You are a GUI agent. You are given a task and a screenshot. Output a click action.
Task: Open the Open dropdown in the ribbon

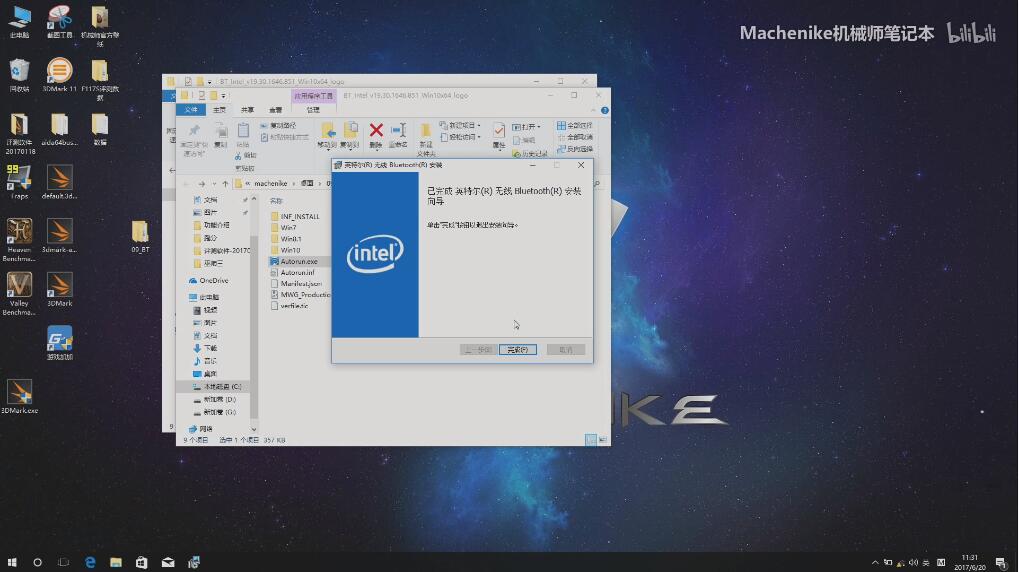(x=526, y=127)
